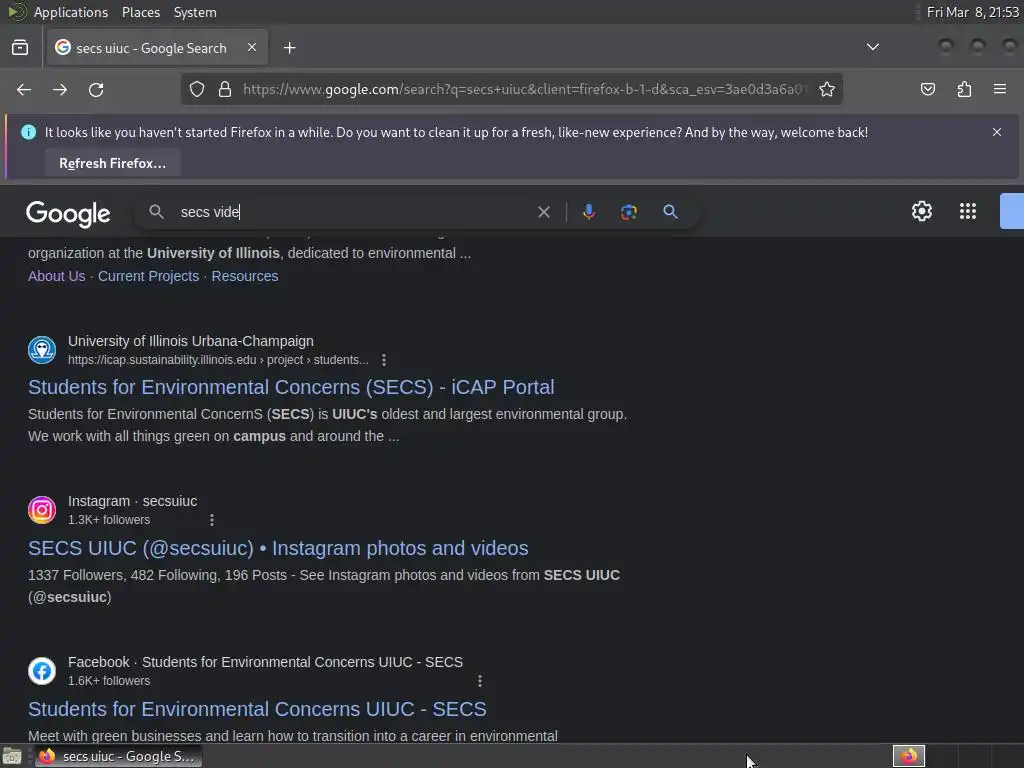Close the 'secs uiuc - Google Search' tab

[x=252, y=47]
